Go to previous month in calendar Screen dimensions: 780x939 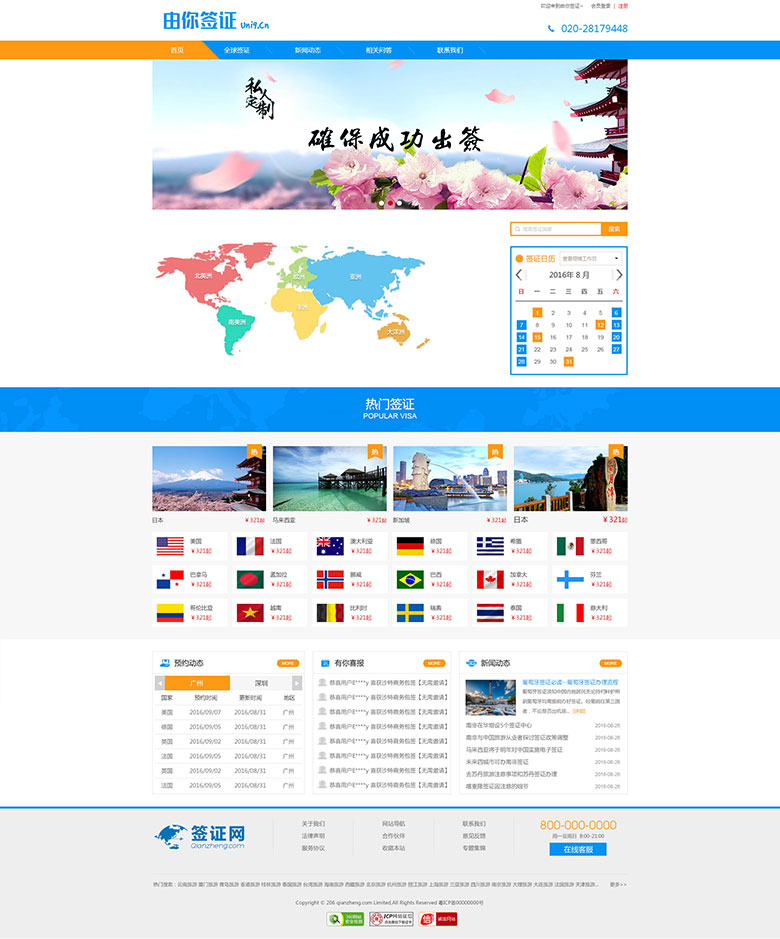pos(519,275)
